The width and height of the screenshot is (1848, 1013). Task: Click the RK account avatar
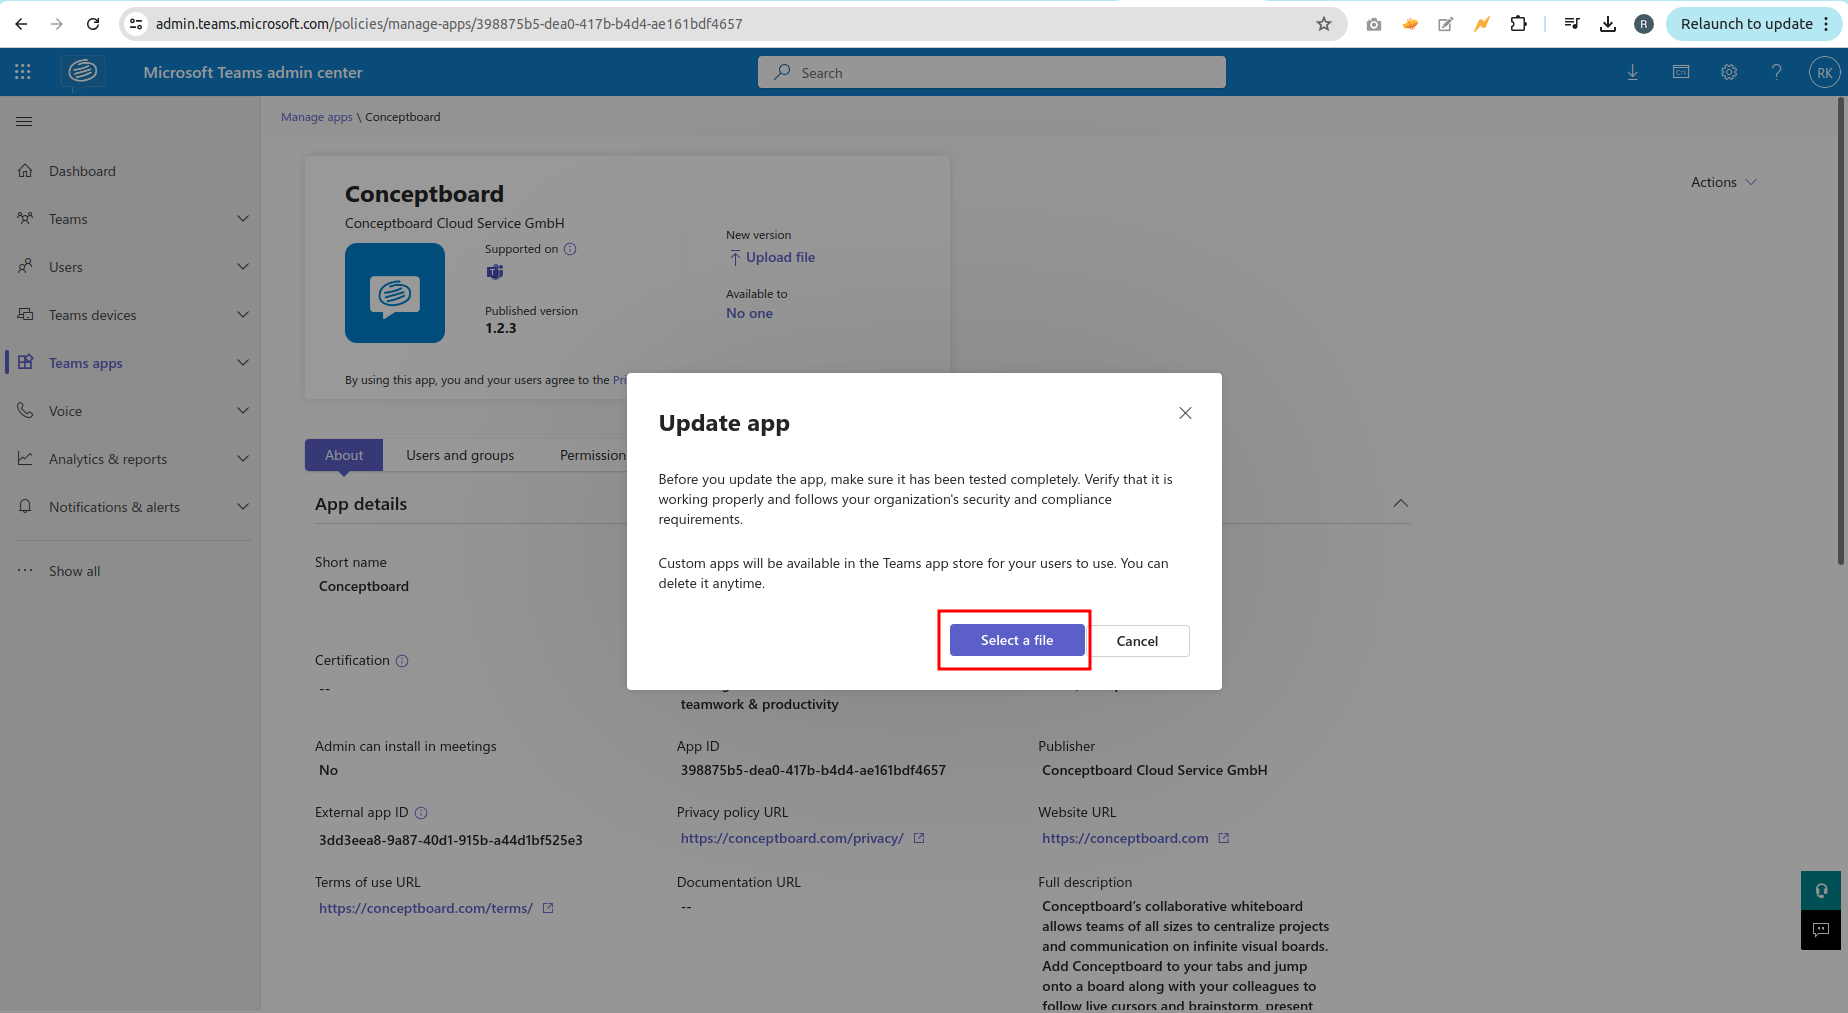[1824, 72]
